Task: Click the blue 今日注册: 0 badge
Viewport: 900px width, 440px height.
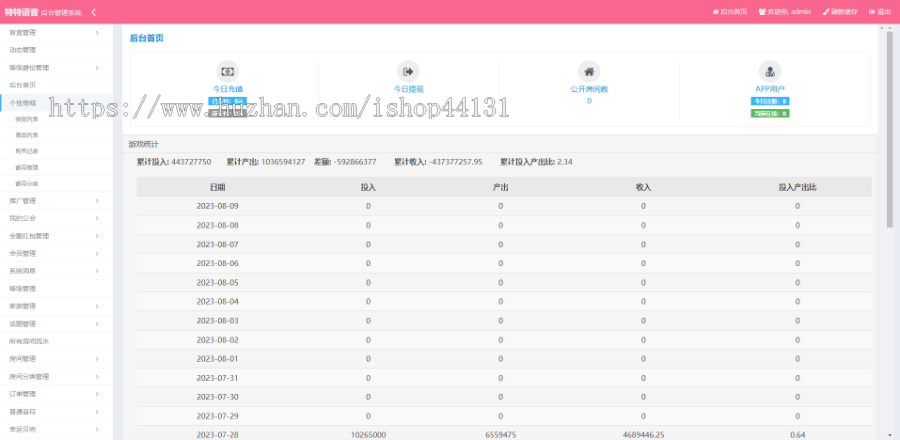Action: pyautogui.click(x=770, y=101)
